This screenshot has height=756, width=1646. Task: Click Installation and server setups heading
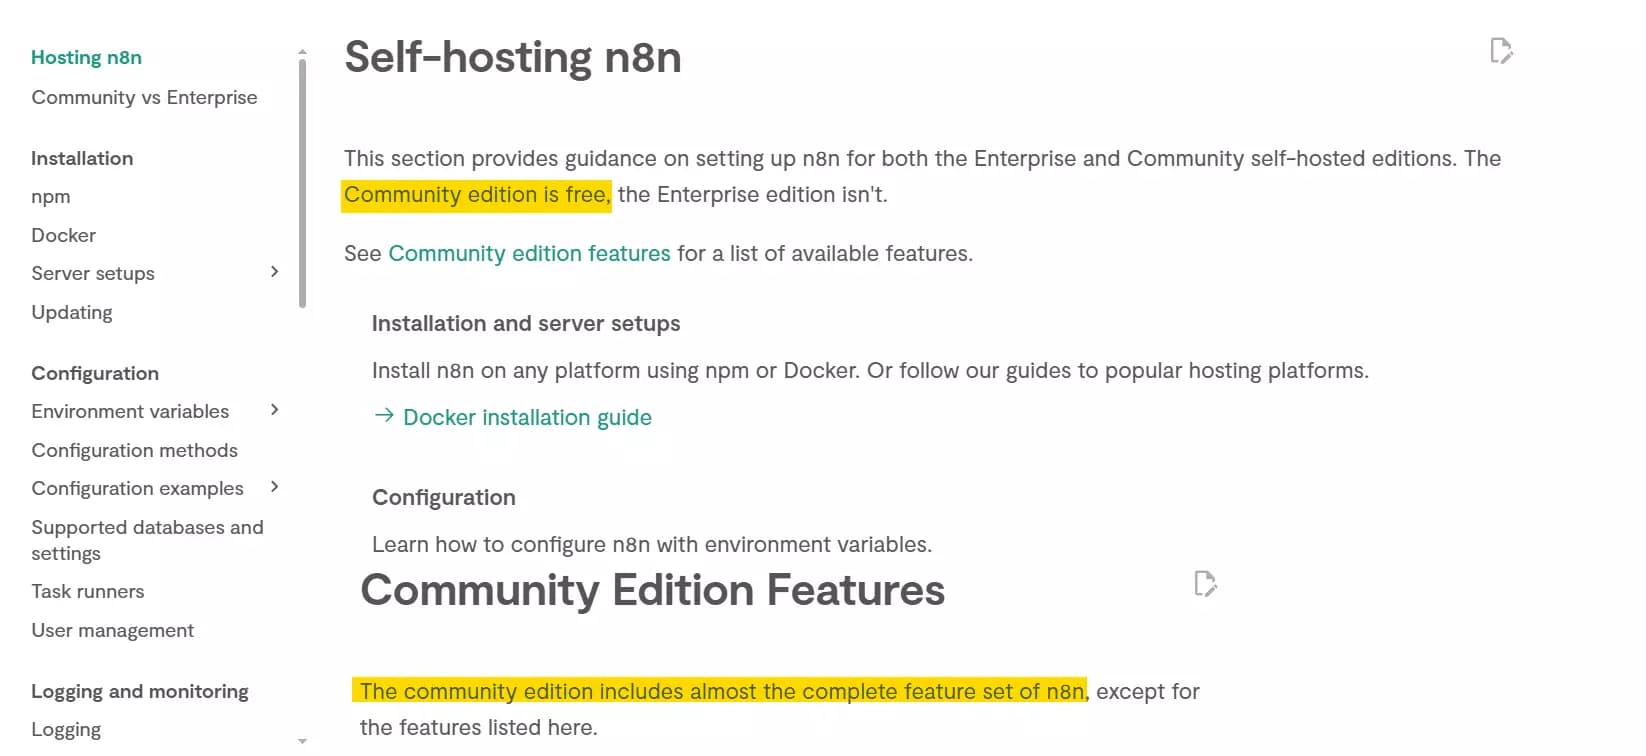pyautogui.click(x=526, y=323)
